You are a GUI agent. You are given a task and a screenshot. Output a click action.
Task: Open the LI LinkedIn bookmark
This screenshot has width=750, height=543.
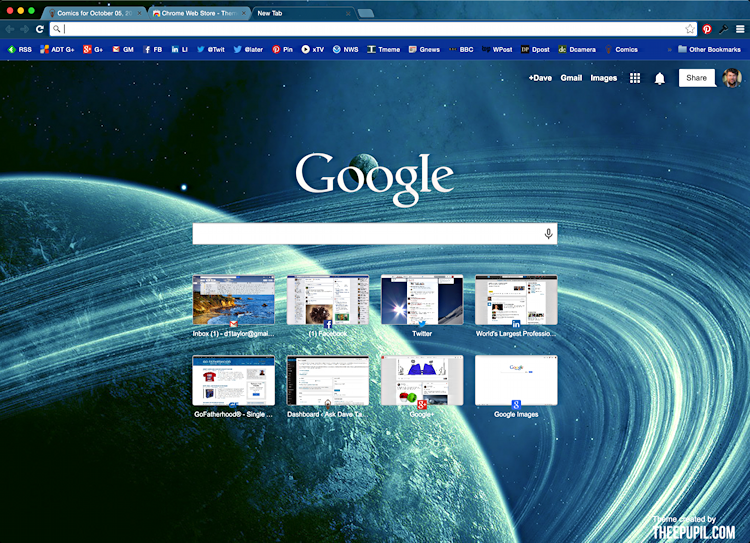179,49
